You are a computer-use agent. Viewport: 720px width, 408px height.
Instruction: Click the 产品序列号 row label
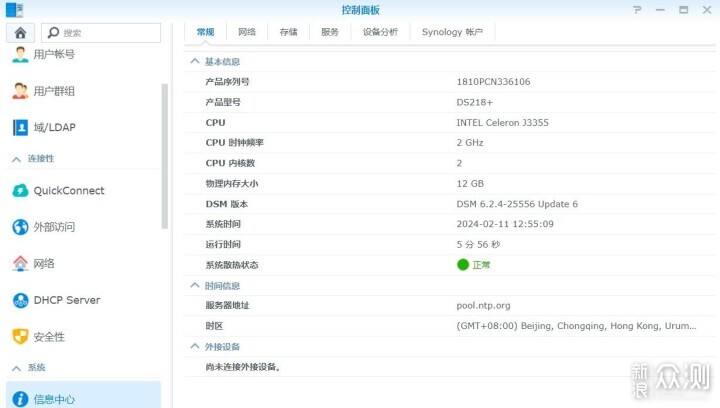227,82
